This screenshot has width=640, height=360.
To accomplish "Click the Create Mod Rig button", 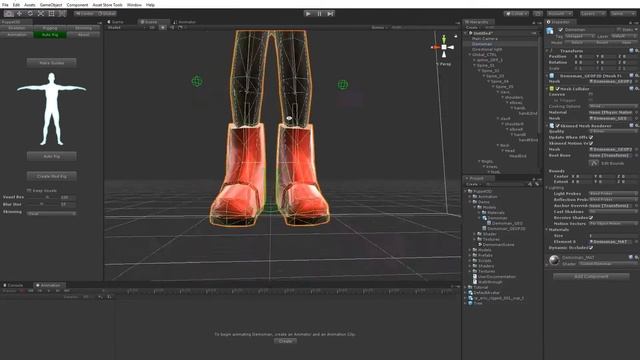I will 51,176.
